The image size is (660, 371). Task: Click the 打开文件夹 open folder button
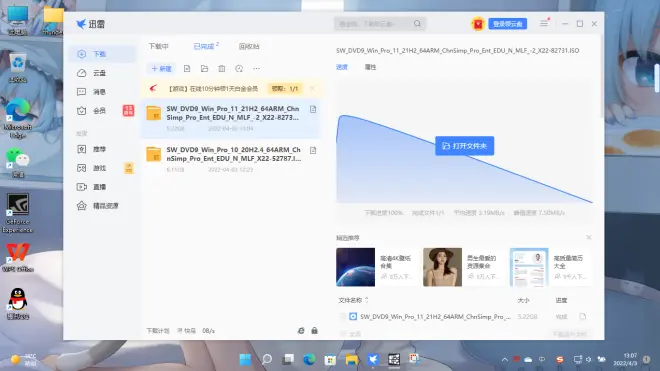point(465,146)
